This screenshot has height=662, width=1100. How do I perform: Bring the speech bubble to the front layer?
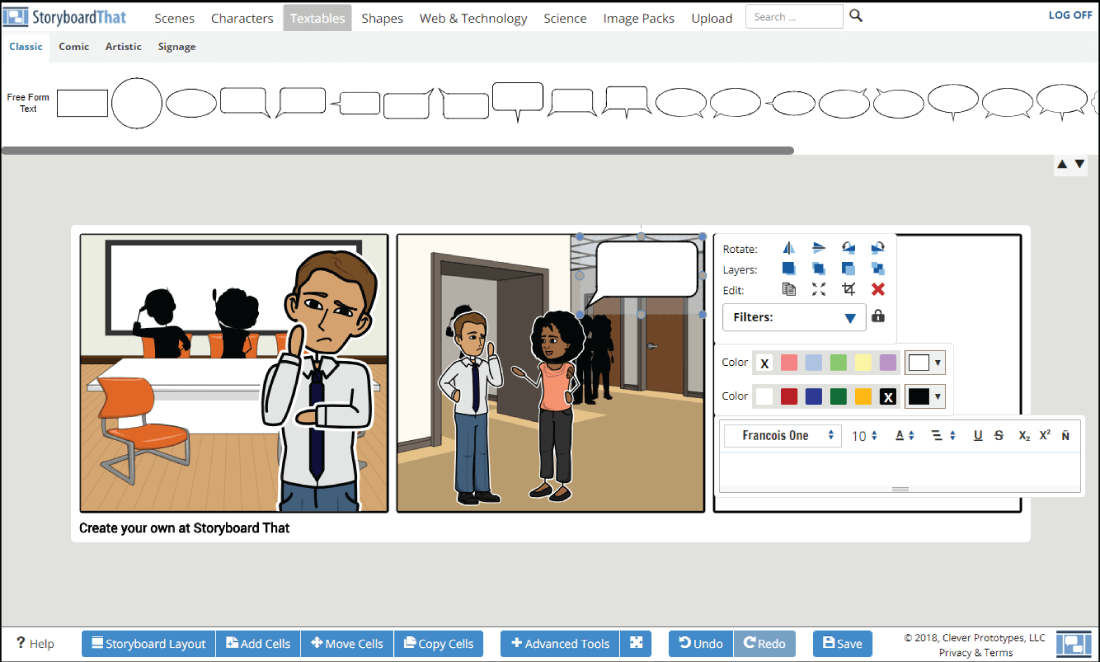[789, 269]
